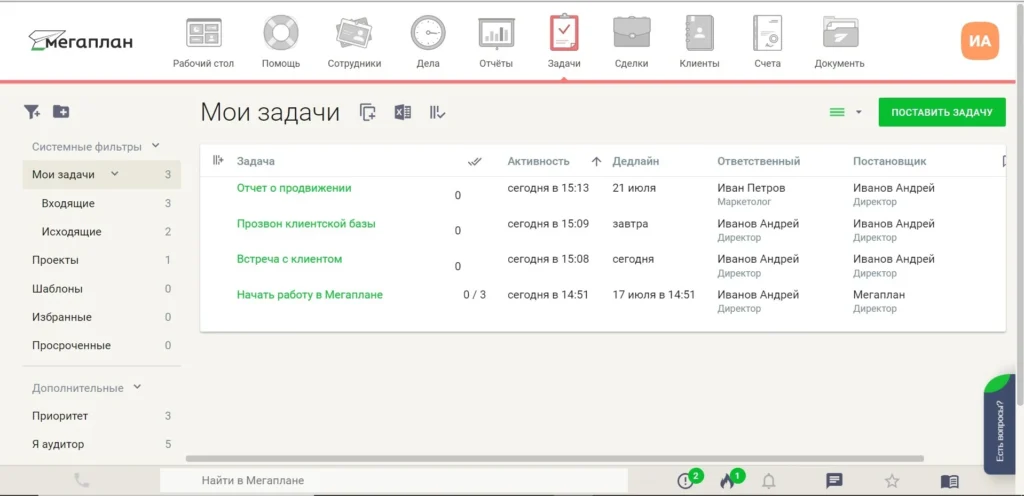
Task: Click responsible Иван Петров
Action: point(751,188)
